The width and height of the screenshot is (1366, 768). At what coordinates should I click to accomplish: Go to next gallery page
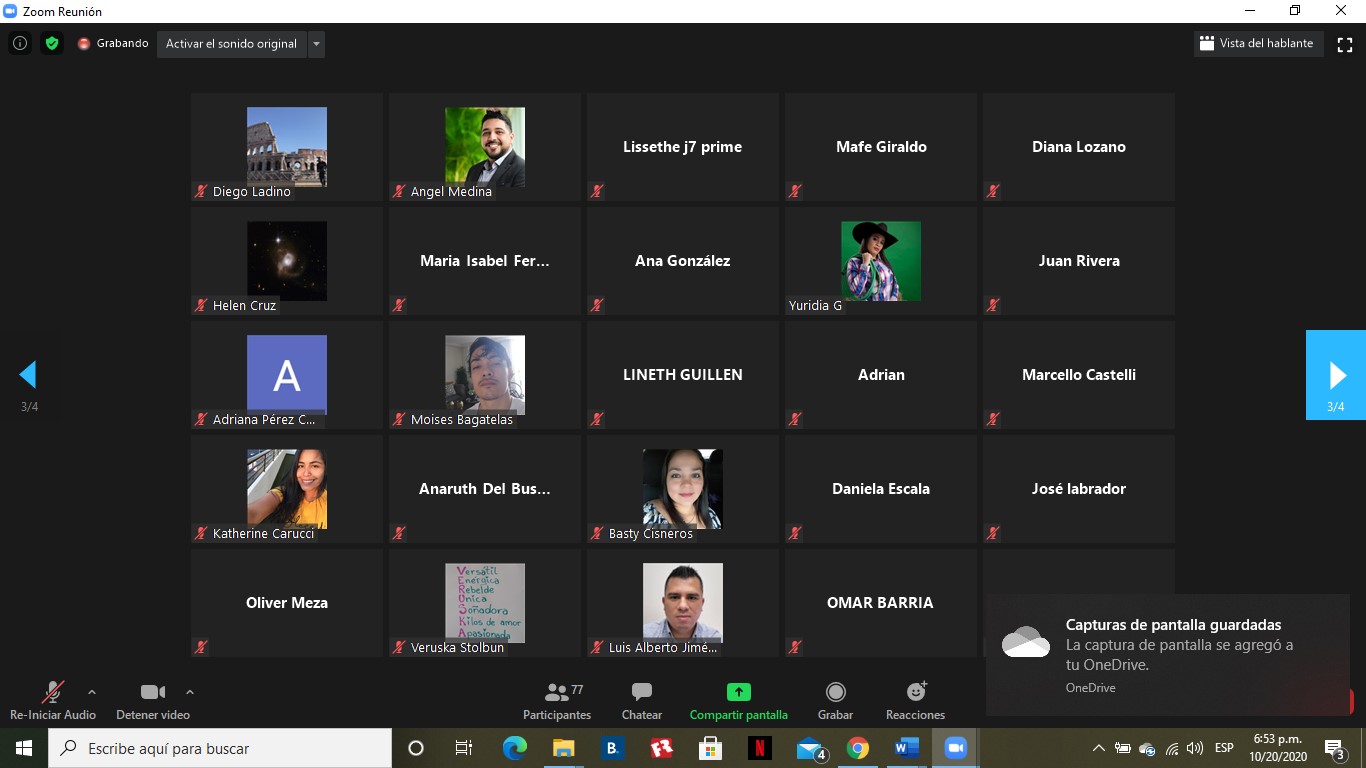coord(1336,375)
